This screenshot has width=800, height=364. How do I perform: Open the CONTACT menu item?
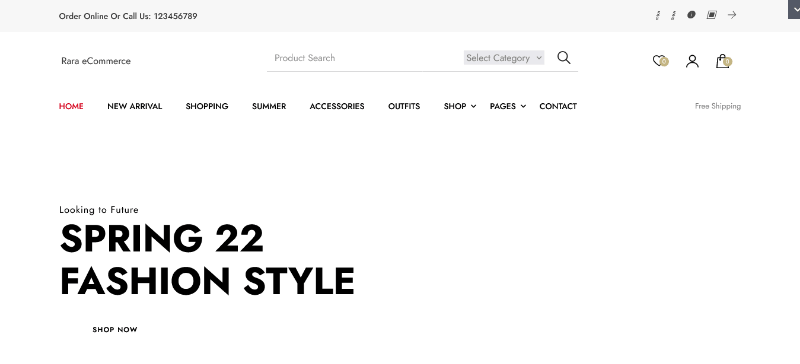pyautogui.click(x=558, y=106)
